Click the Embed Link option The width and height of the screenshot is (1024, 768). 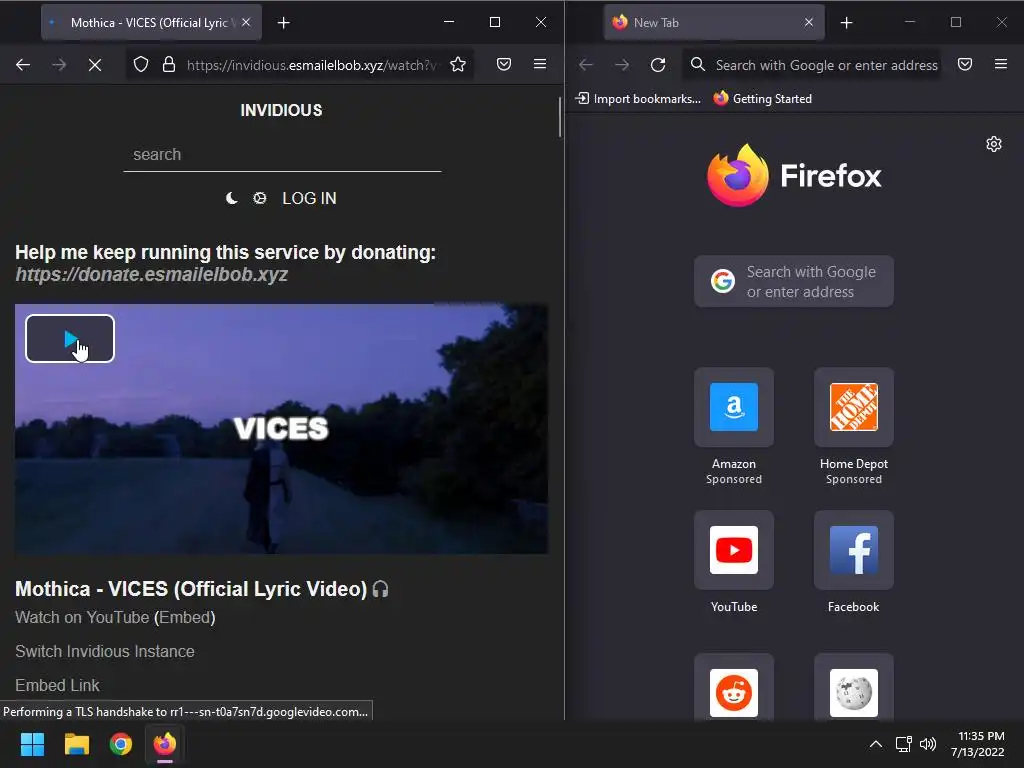click(57, 685)
